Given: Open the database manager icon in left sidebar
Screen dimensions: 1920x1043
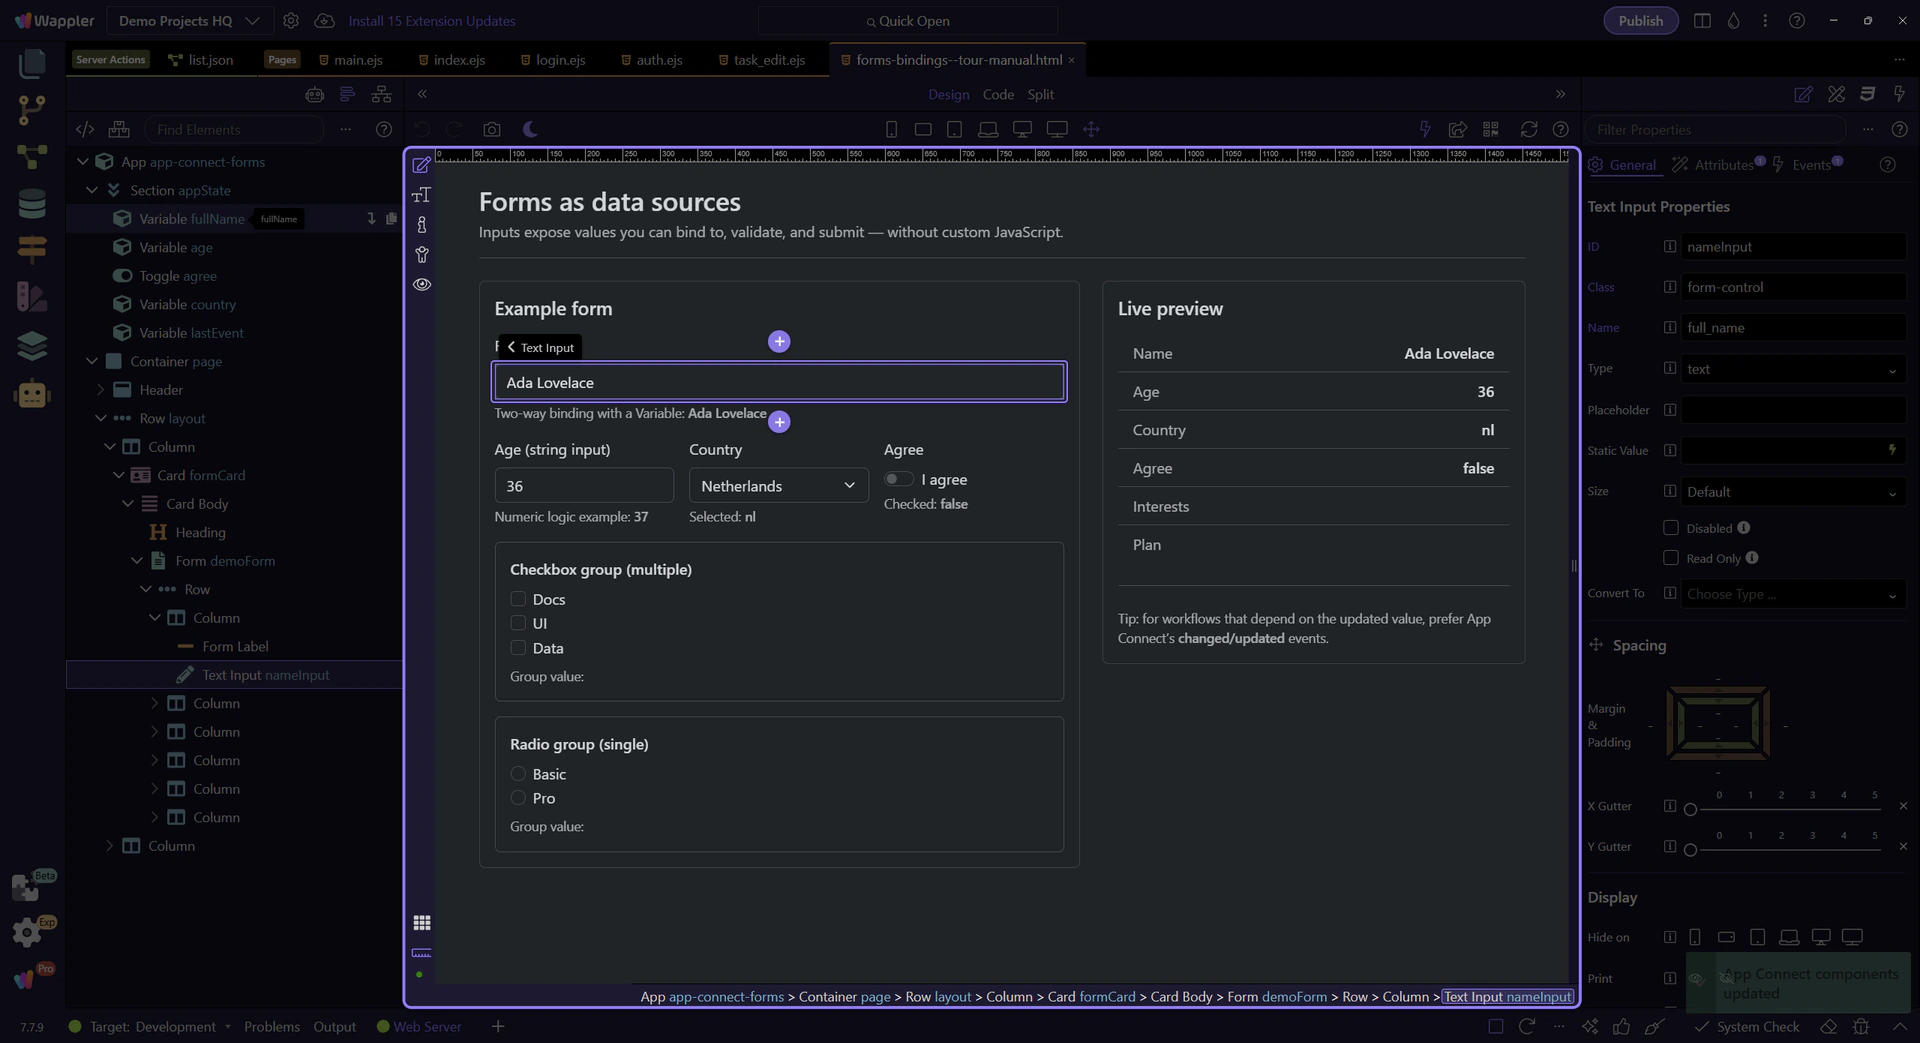Looking at the screenshot, I should click(32, 204).
